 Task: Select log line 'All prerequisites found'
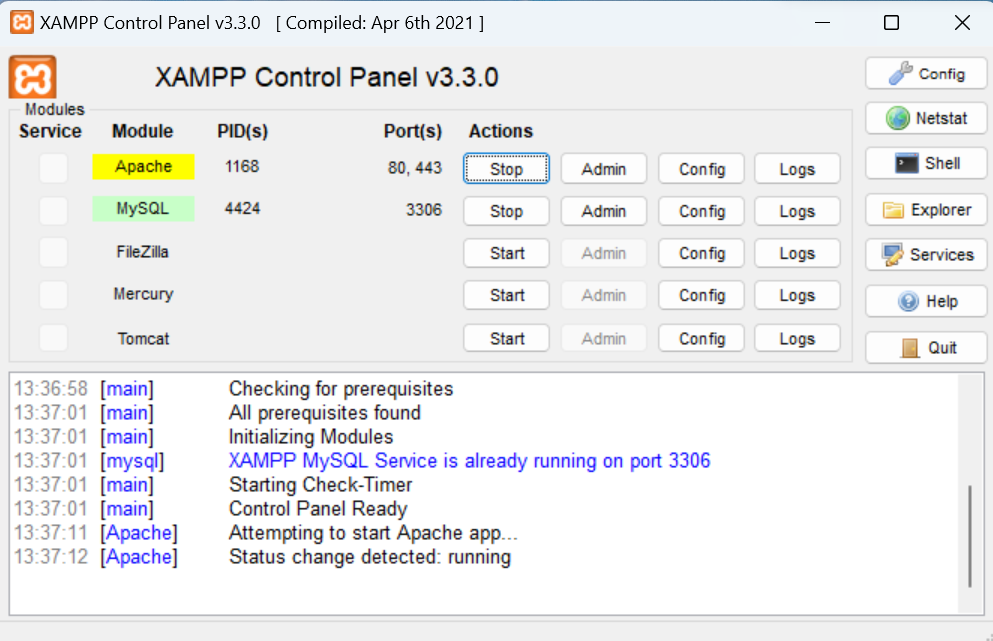324,412
